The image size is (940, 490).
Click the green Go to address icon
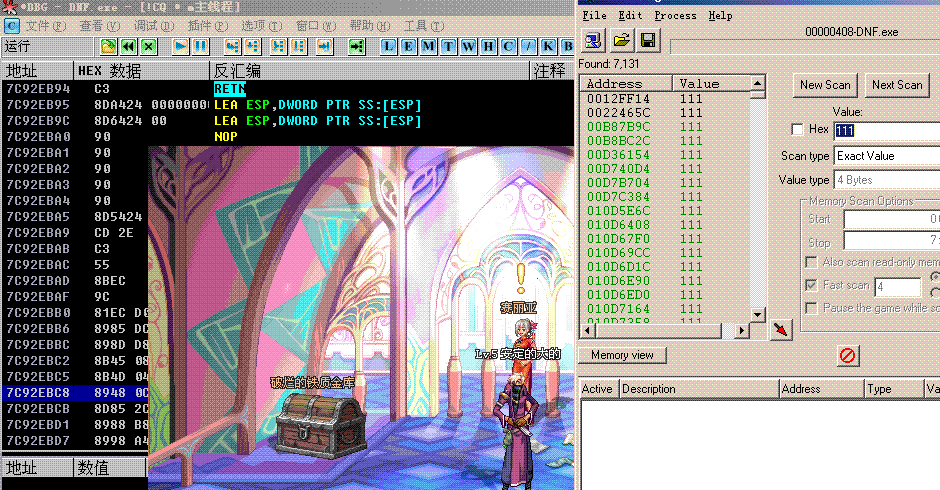point(357,47)
